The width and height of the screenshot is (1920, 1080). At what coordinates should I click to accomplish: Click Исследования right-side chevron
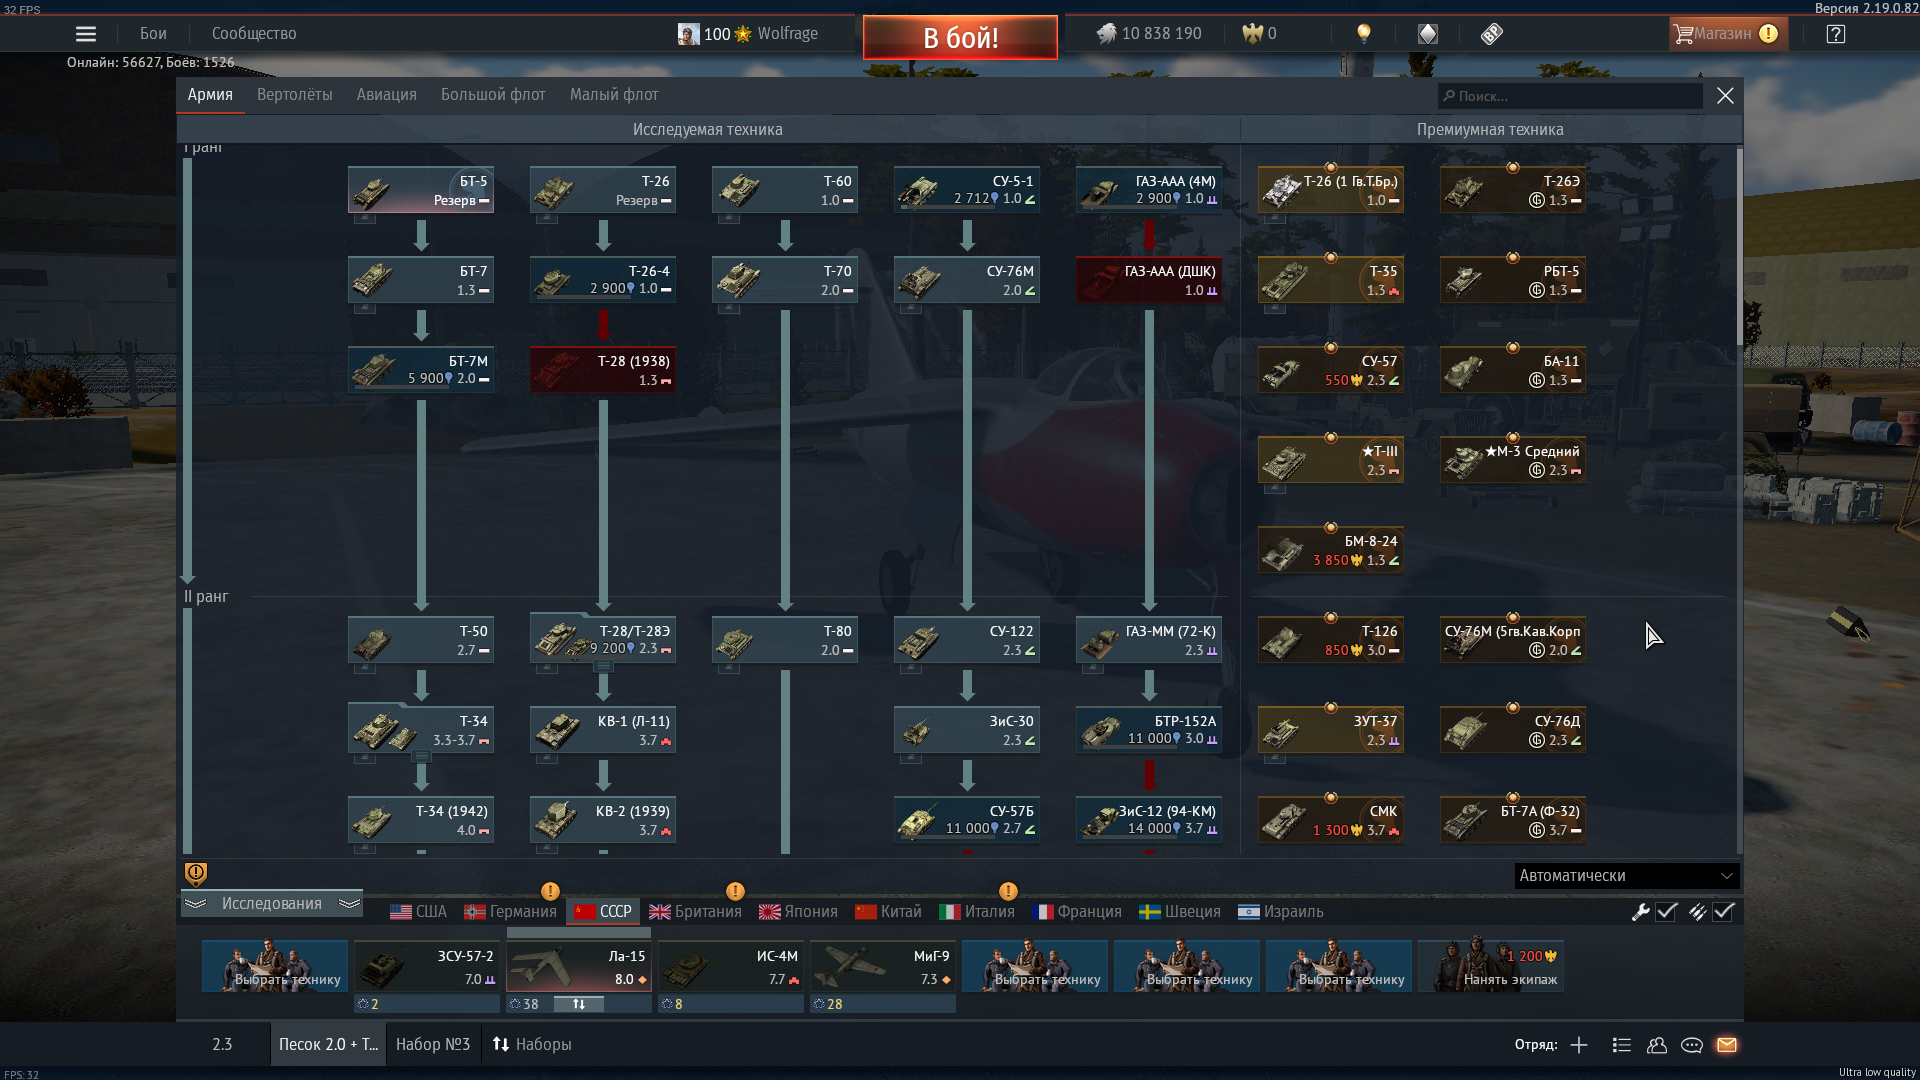[x=349, y=904]
